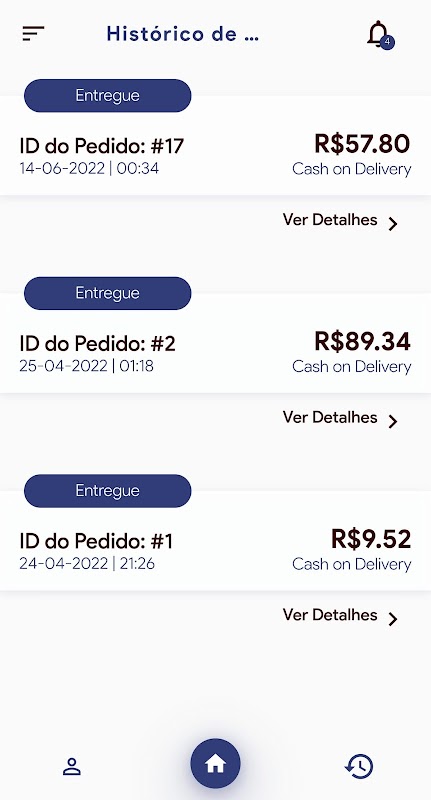
Task: Tap the notification count badge
Action: (x=387, y=42)
